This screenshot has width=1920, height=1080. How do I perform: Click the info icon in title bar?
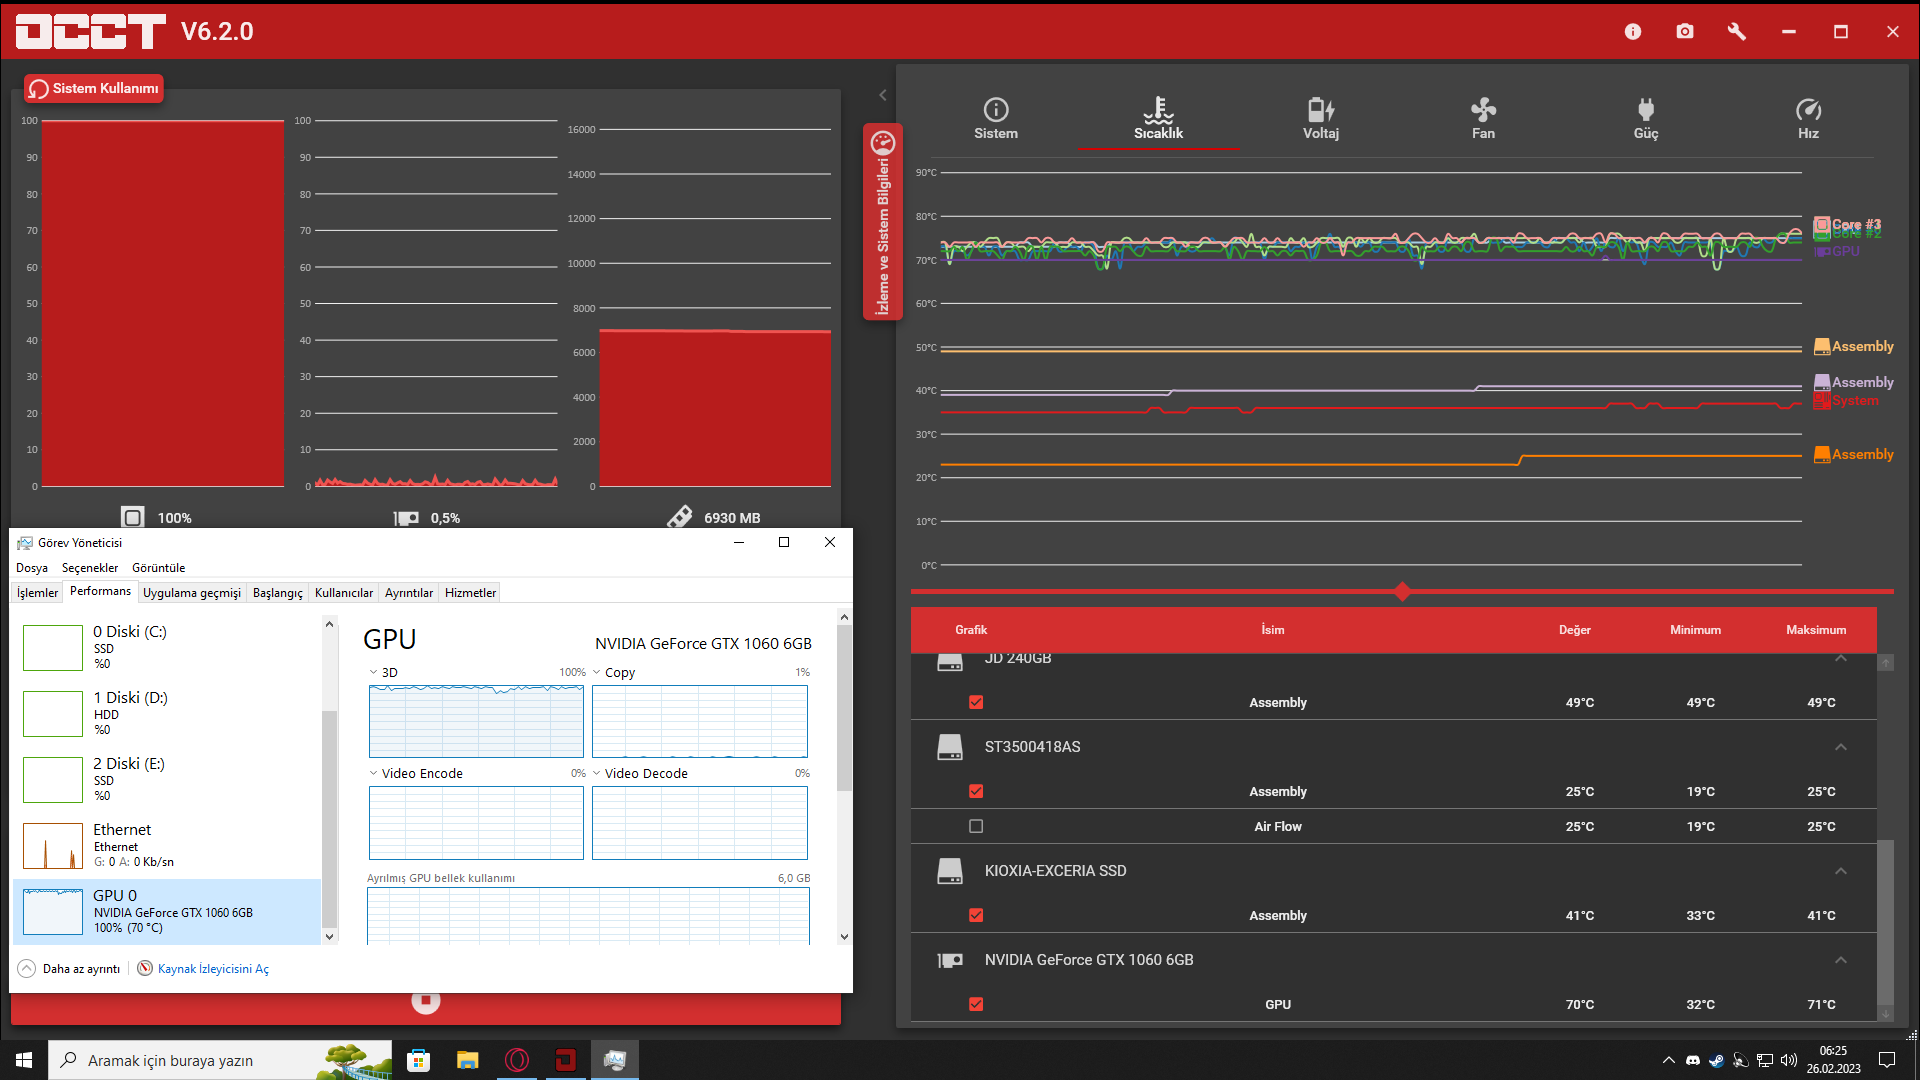point(1633,32)
